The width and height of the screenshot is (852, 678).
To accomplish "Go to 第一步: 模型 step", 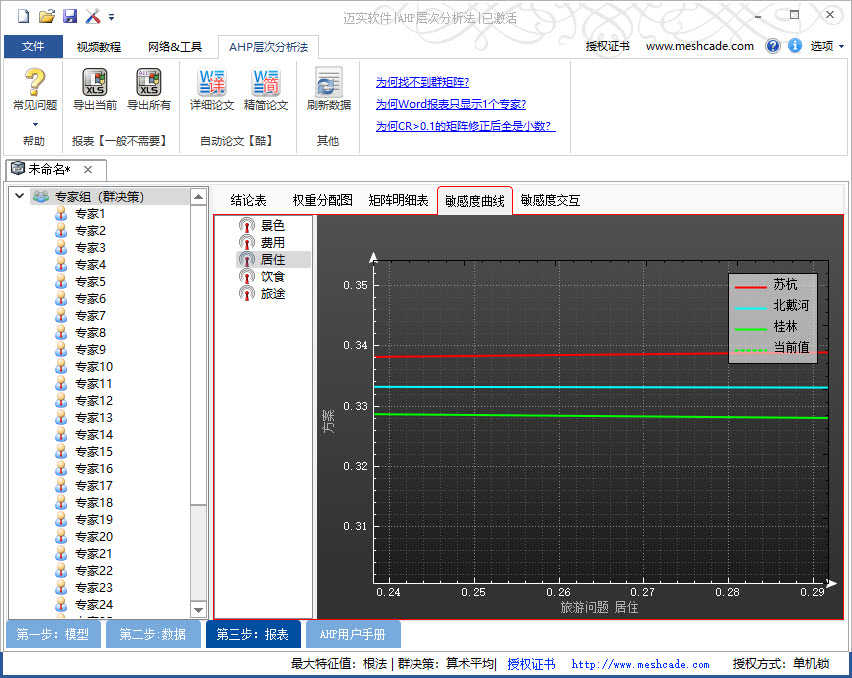I will [53, 634].
